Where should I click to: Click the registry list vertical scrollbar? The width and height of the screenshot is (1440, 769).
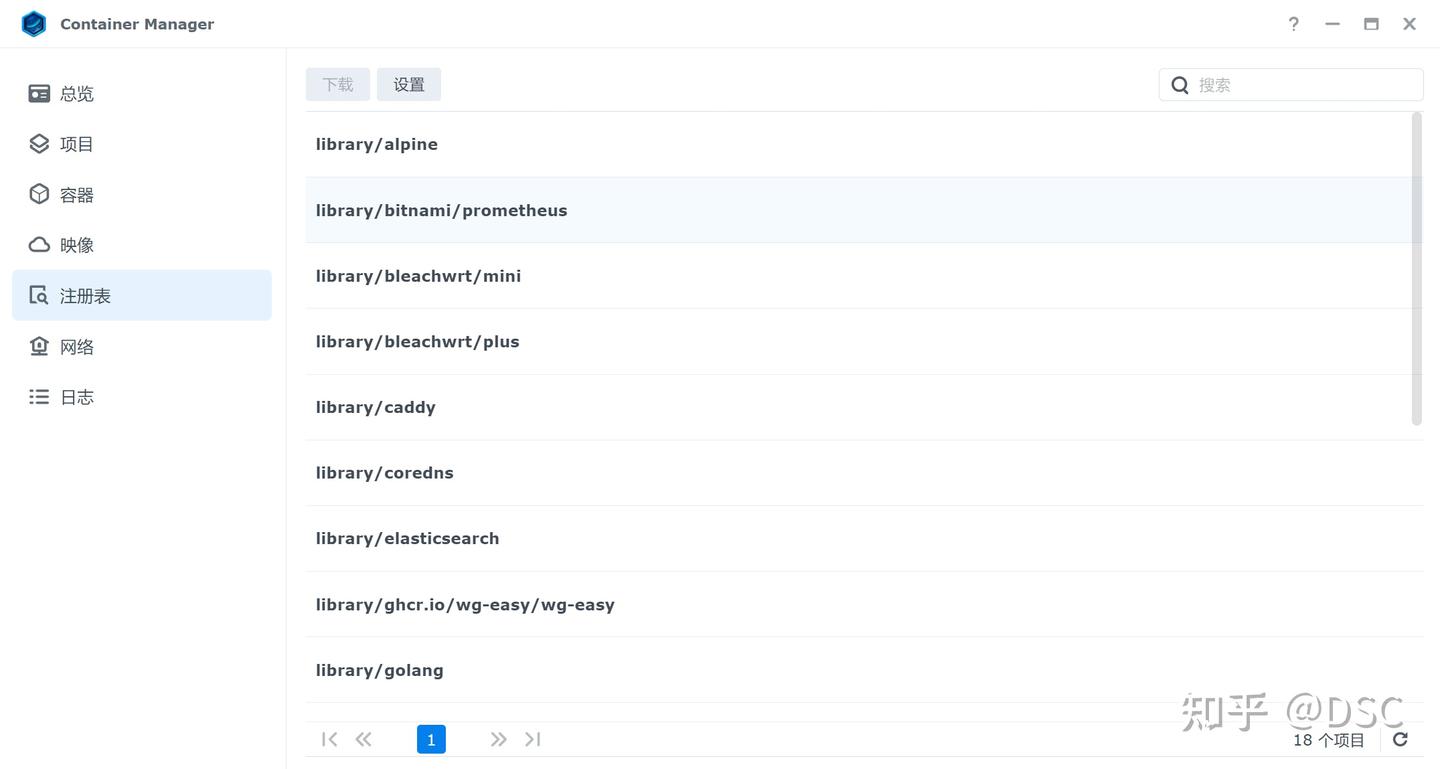[1417, 268]
